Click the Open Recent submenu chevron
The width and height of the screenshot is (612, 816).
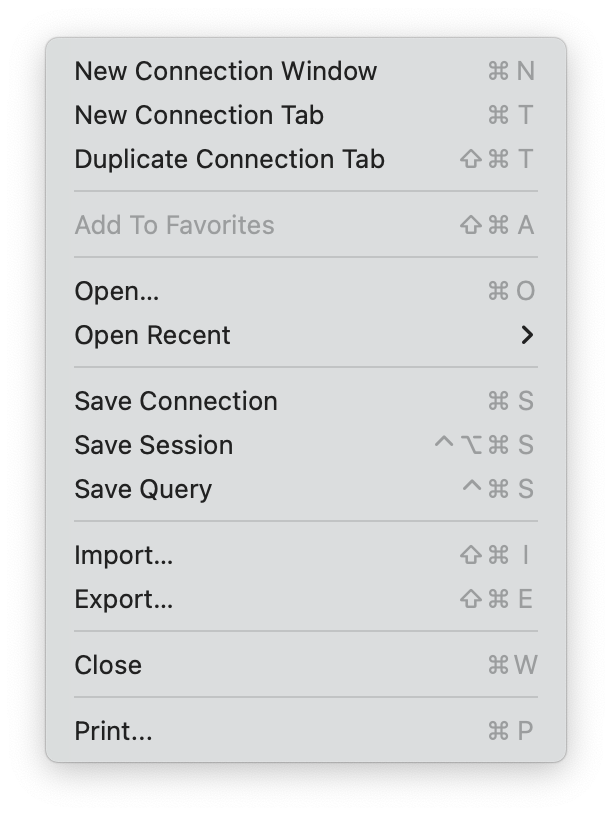pyautogui.click(x=529, y=335)
